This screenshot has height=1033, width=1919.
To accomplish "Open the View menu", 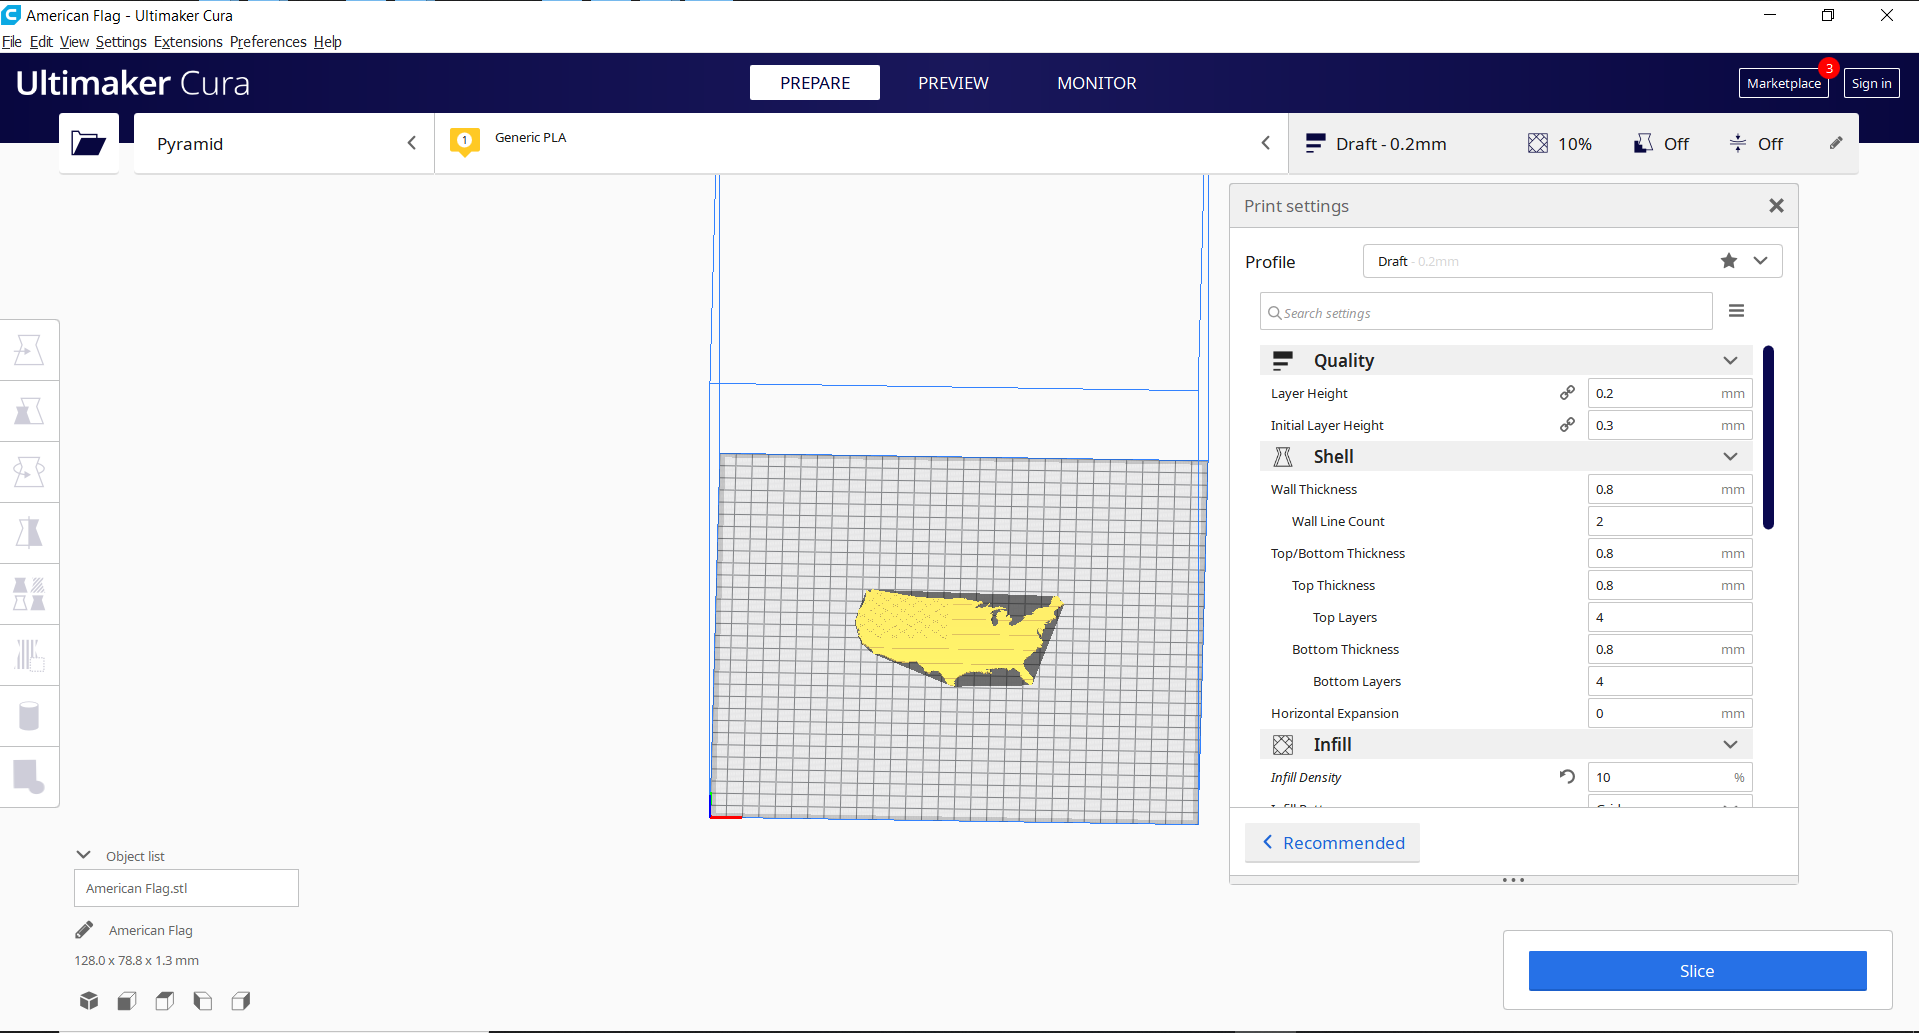I will point(74,42).
